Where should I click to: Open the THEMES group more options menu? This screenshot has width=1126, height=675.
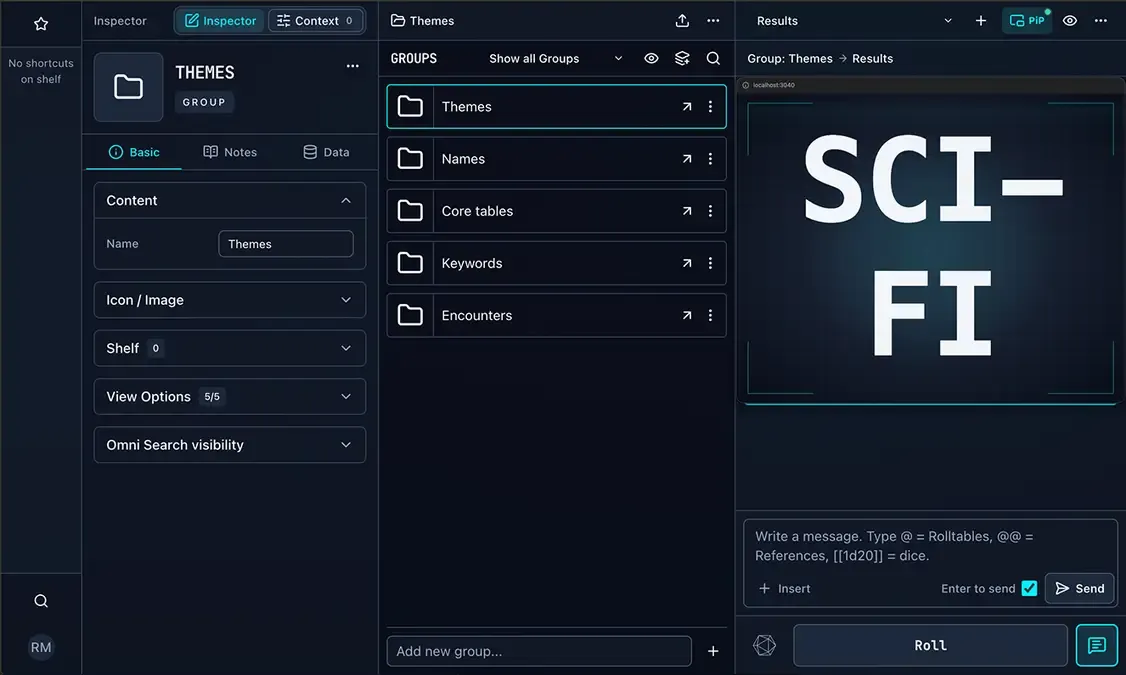353,66
